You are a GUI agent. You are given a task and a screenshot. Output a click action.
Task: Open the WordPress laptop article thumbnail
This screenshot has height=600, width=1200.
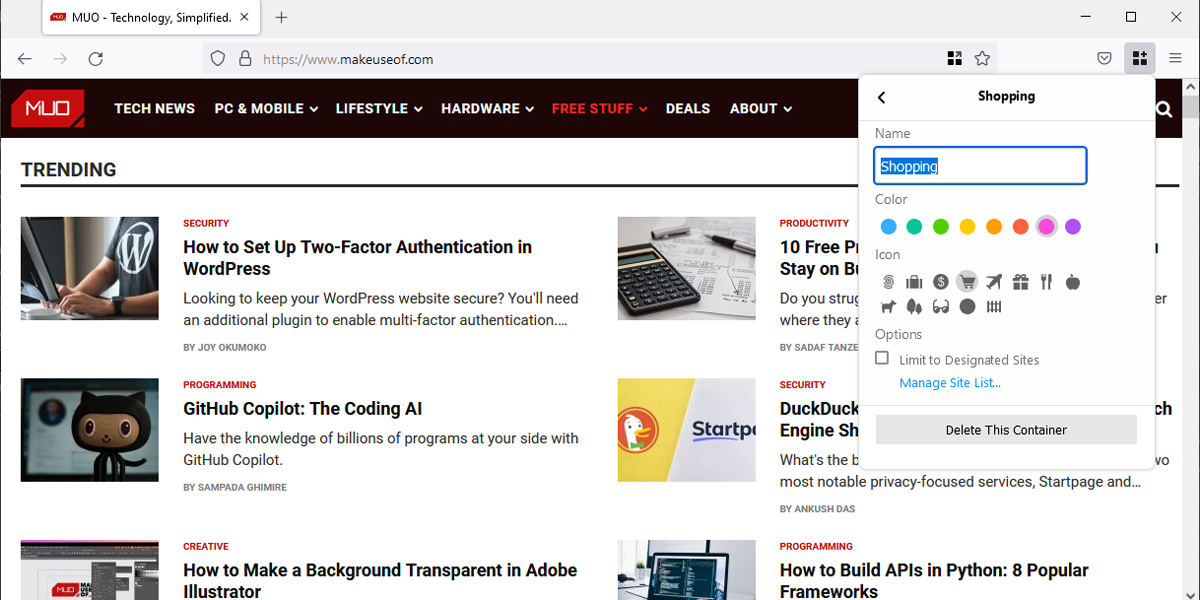[x=89, y=268]
